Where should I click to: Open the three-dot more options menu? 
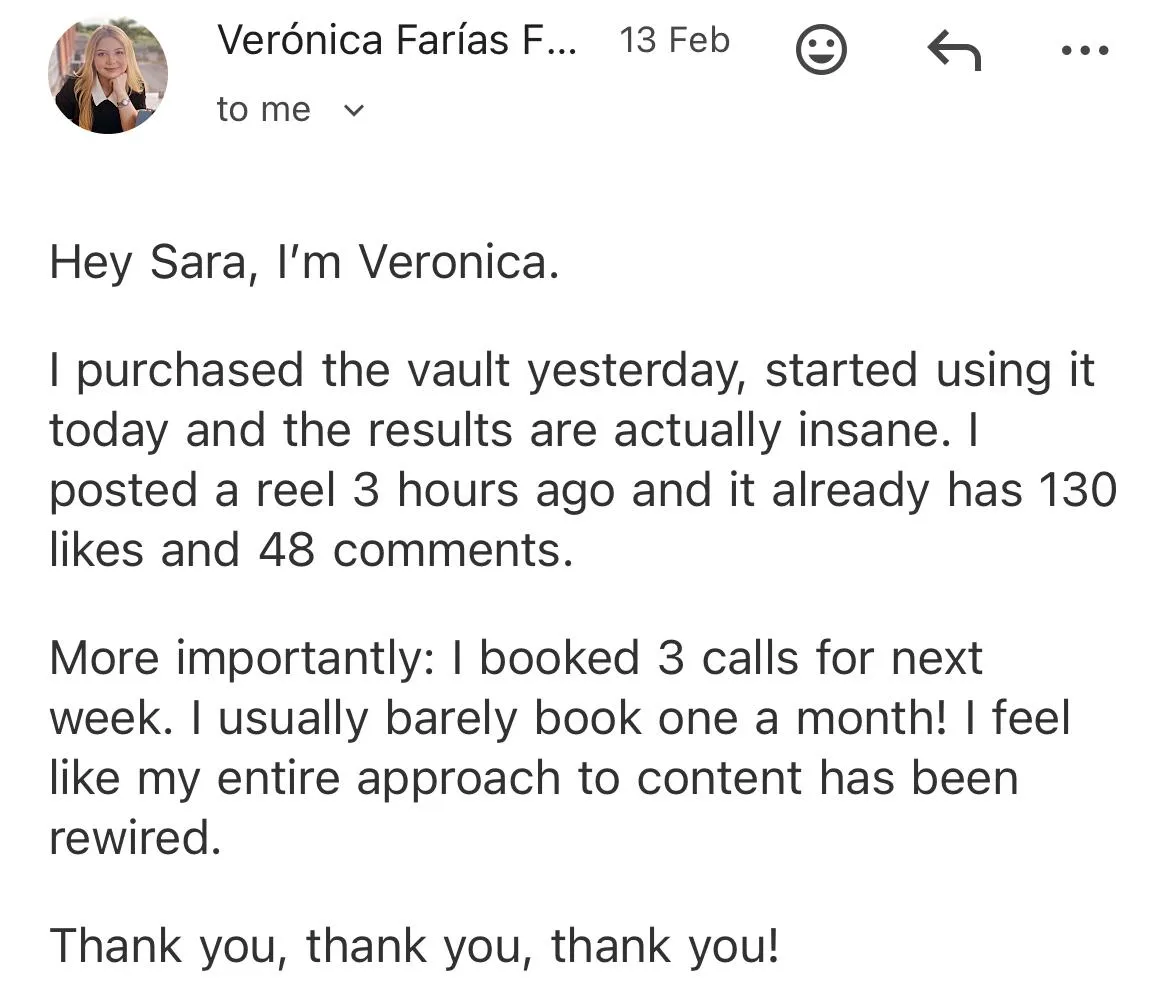(x=1084, y=50)
